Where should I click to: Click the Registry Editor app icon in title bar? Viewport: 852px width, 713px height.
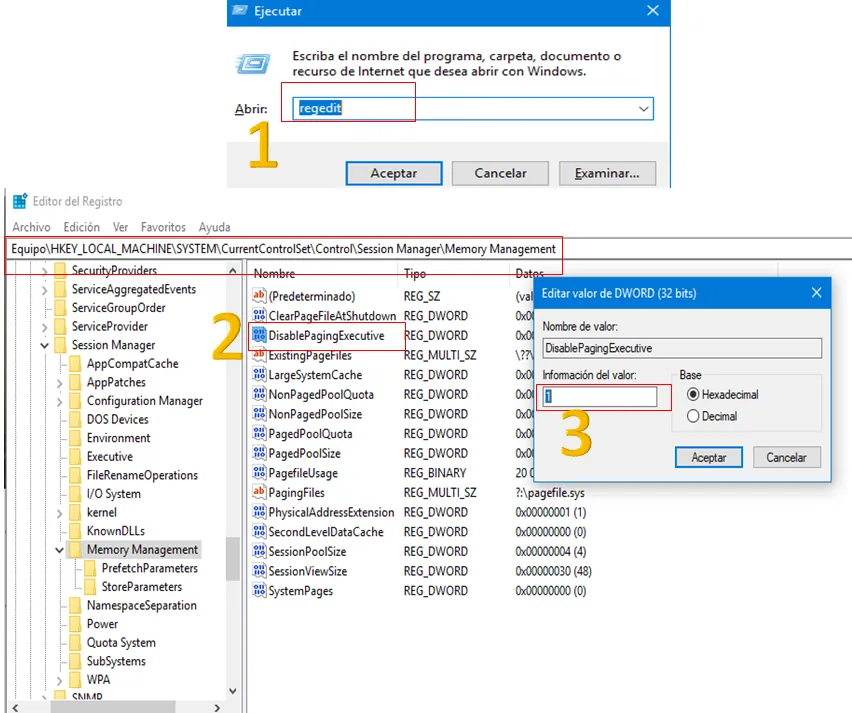pyautogui.click(x=20, y=201)
